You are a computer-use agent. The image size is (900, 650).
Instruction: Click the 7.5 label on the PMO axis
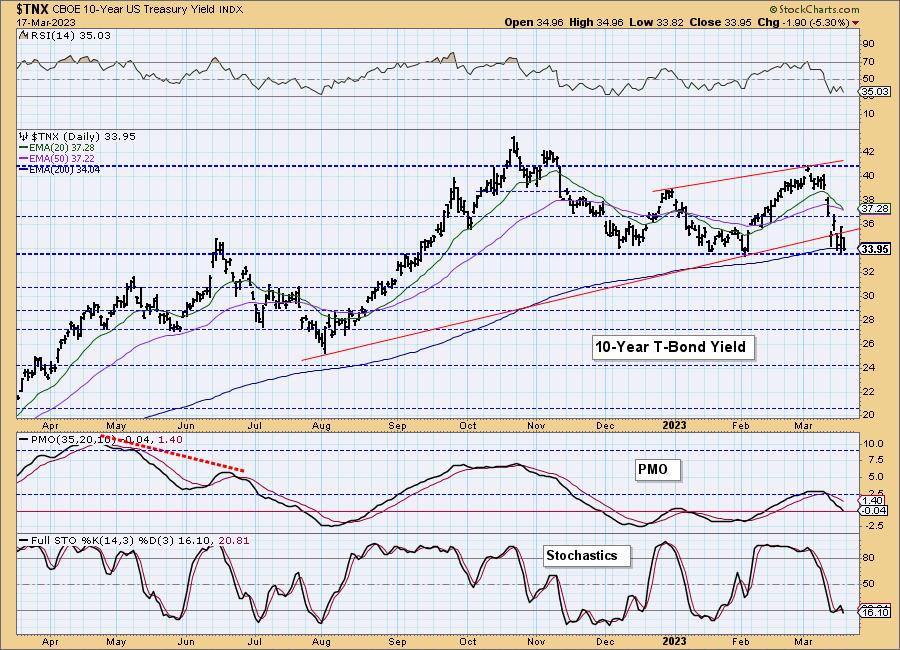[x=871, y=460]
